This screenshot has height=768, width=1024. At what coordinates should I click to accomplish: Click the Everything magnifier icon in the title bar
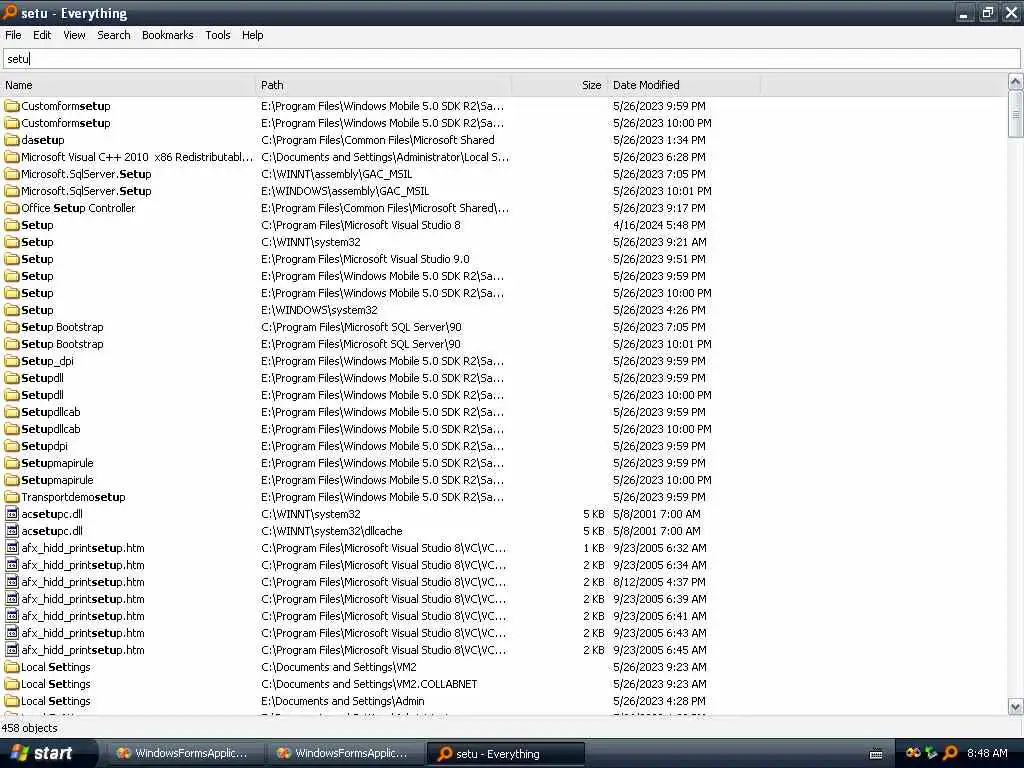point(9,12)
